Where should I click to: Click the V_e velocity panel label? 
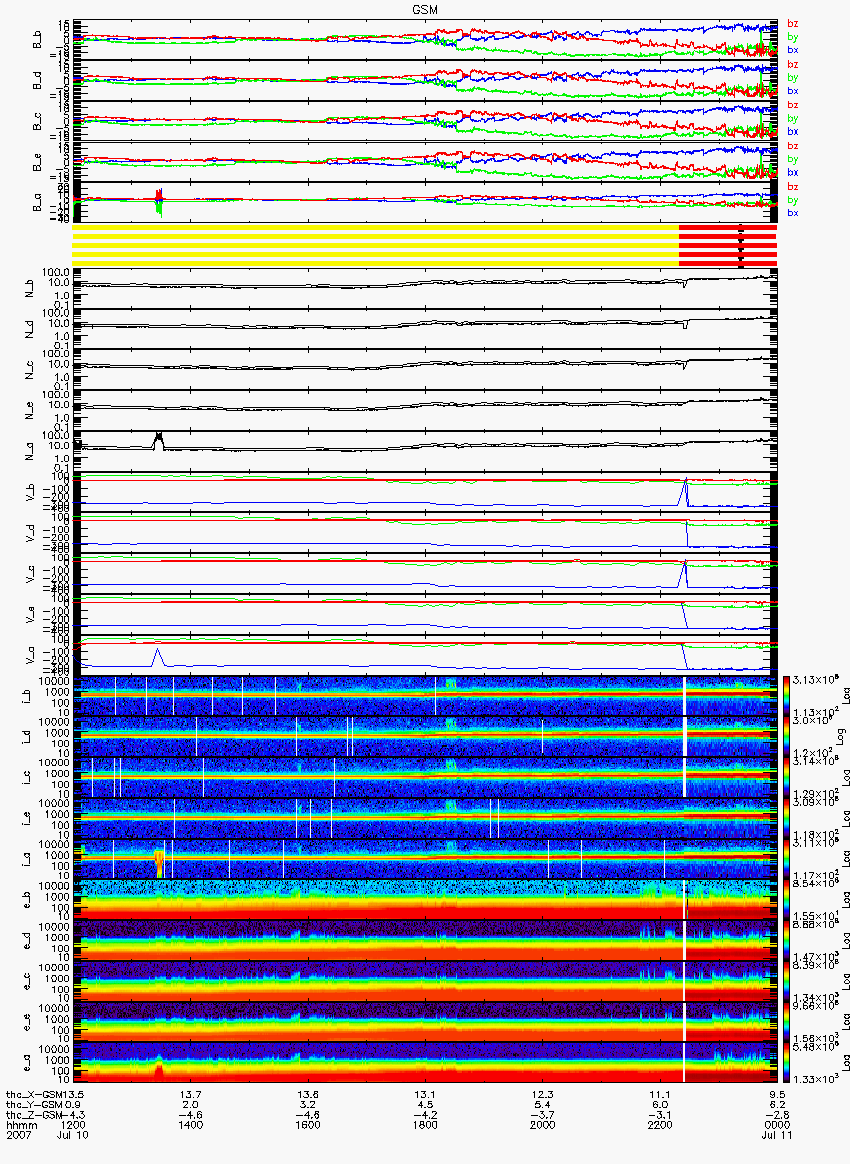point(30,615)
